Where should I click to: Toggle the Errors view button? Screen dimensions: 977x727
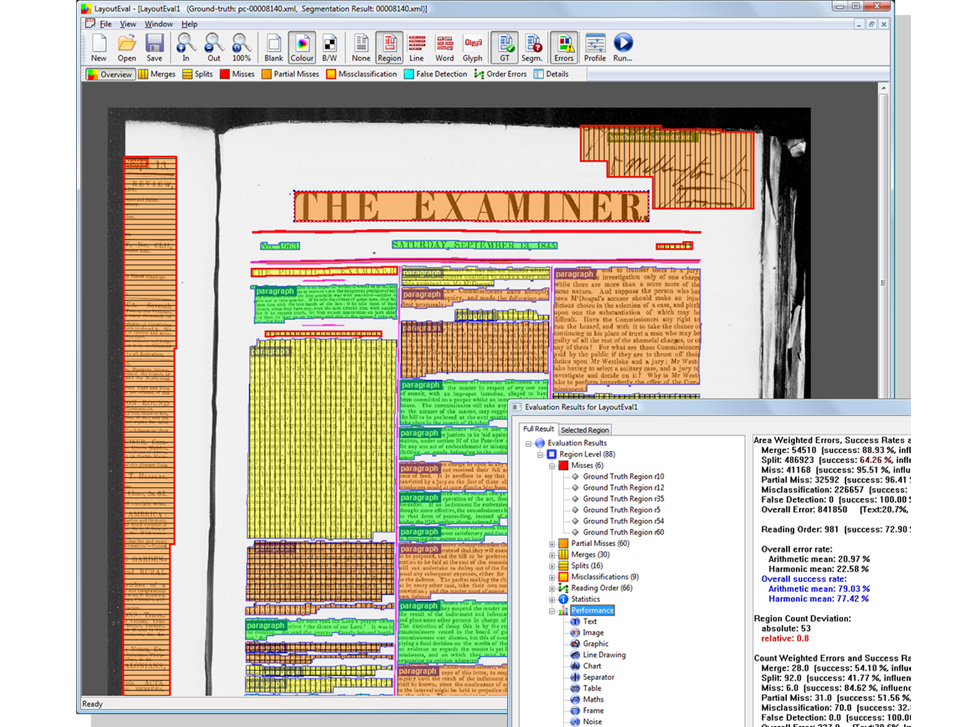pos(563,48)
